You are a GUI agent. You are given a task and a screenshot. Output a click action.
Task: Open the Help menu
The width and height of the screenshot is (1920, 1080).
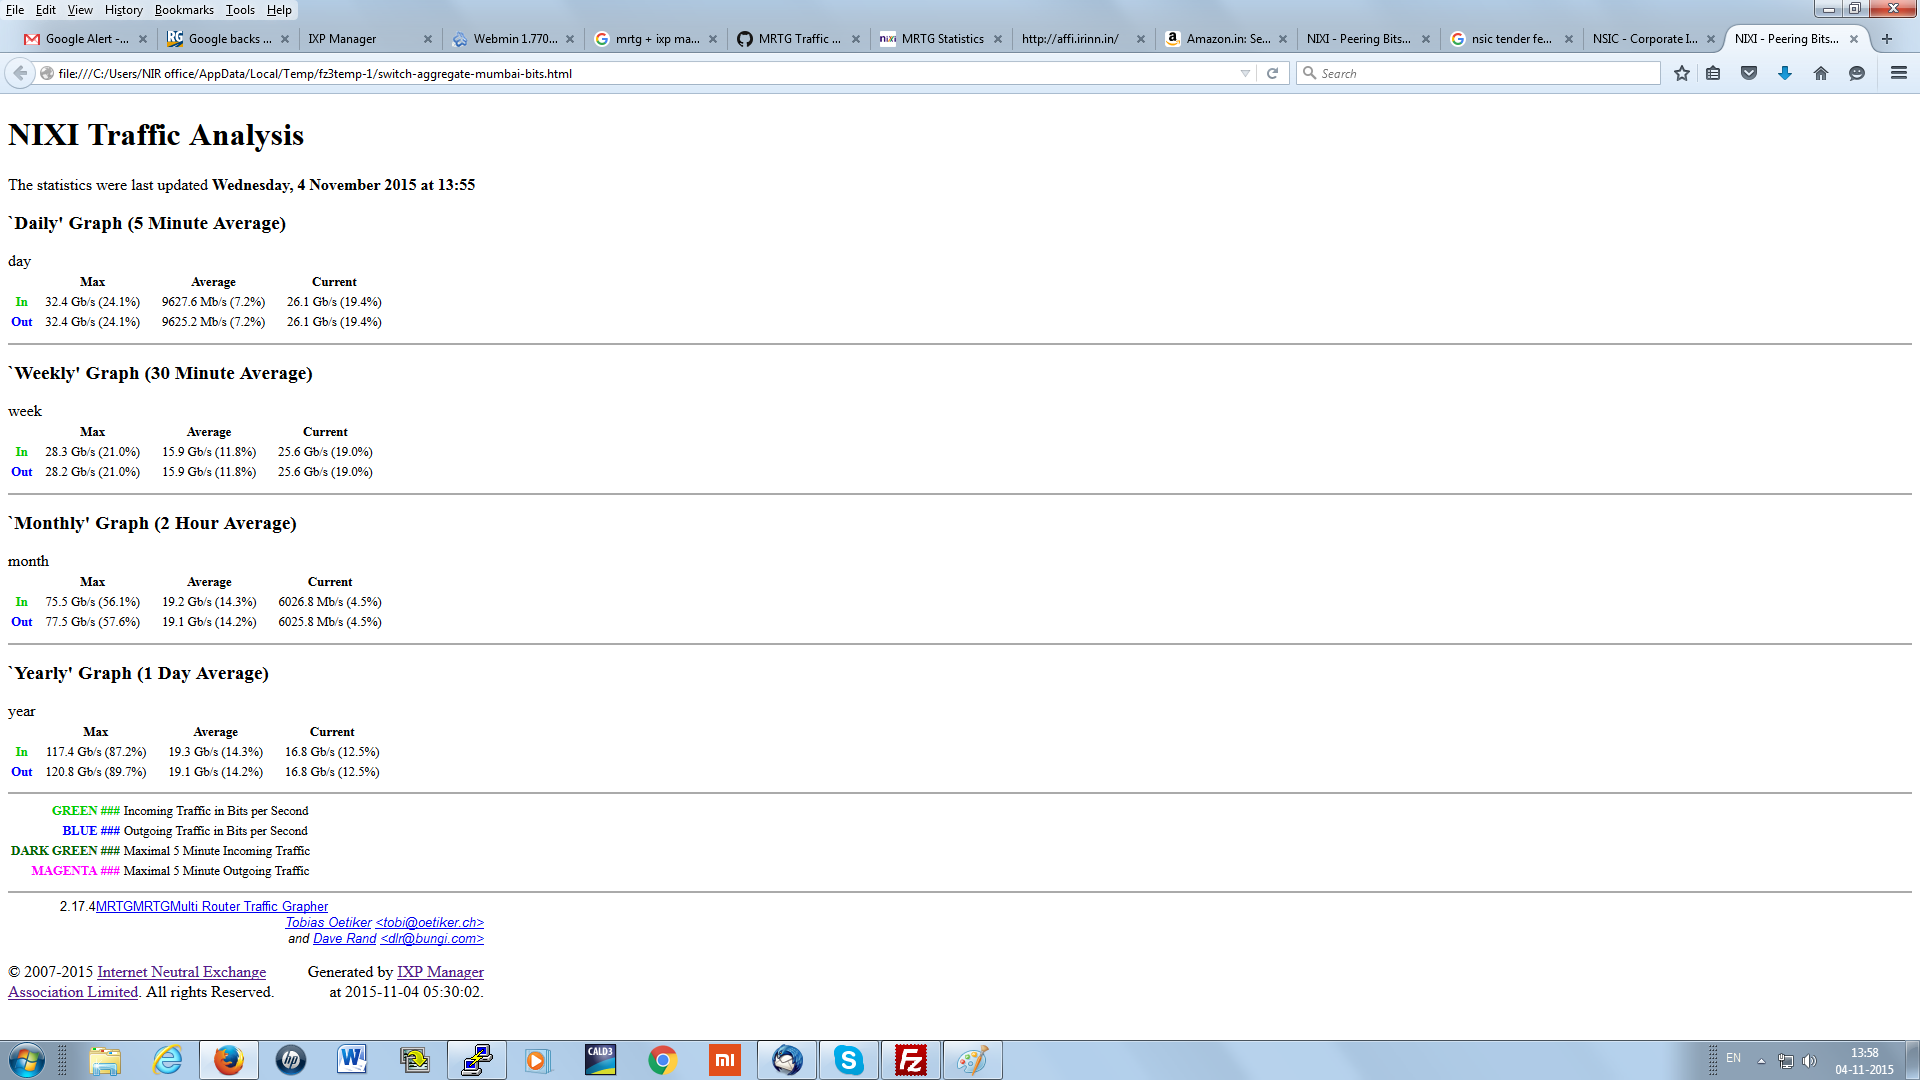pyautogui.click(x=279, y=10)
